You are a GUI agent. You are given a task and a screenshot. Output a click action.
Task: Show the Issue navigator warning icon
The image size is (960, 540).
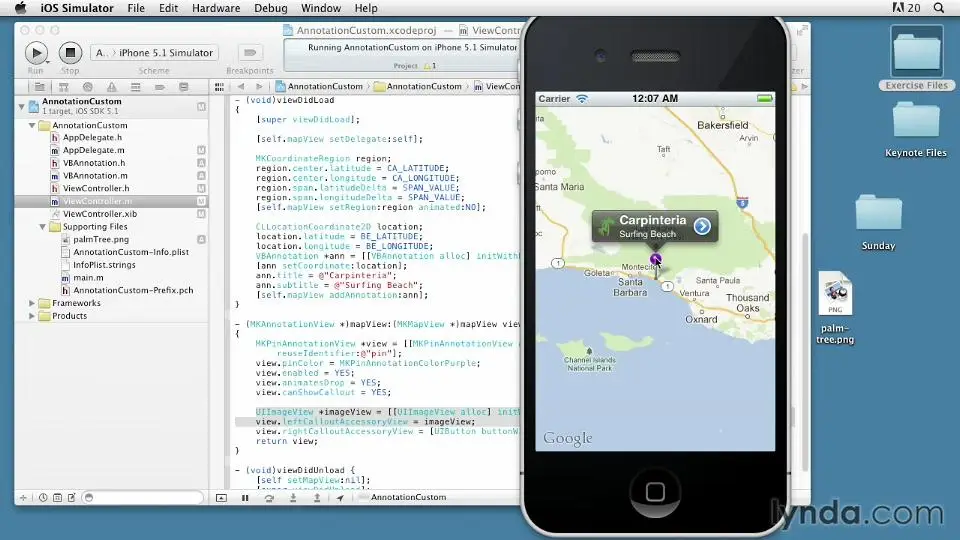pos(111,87)
